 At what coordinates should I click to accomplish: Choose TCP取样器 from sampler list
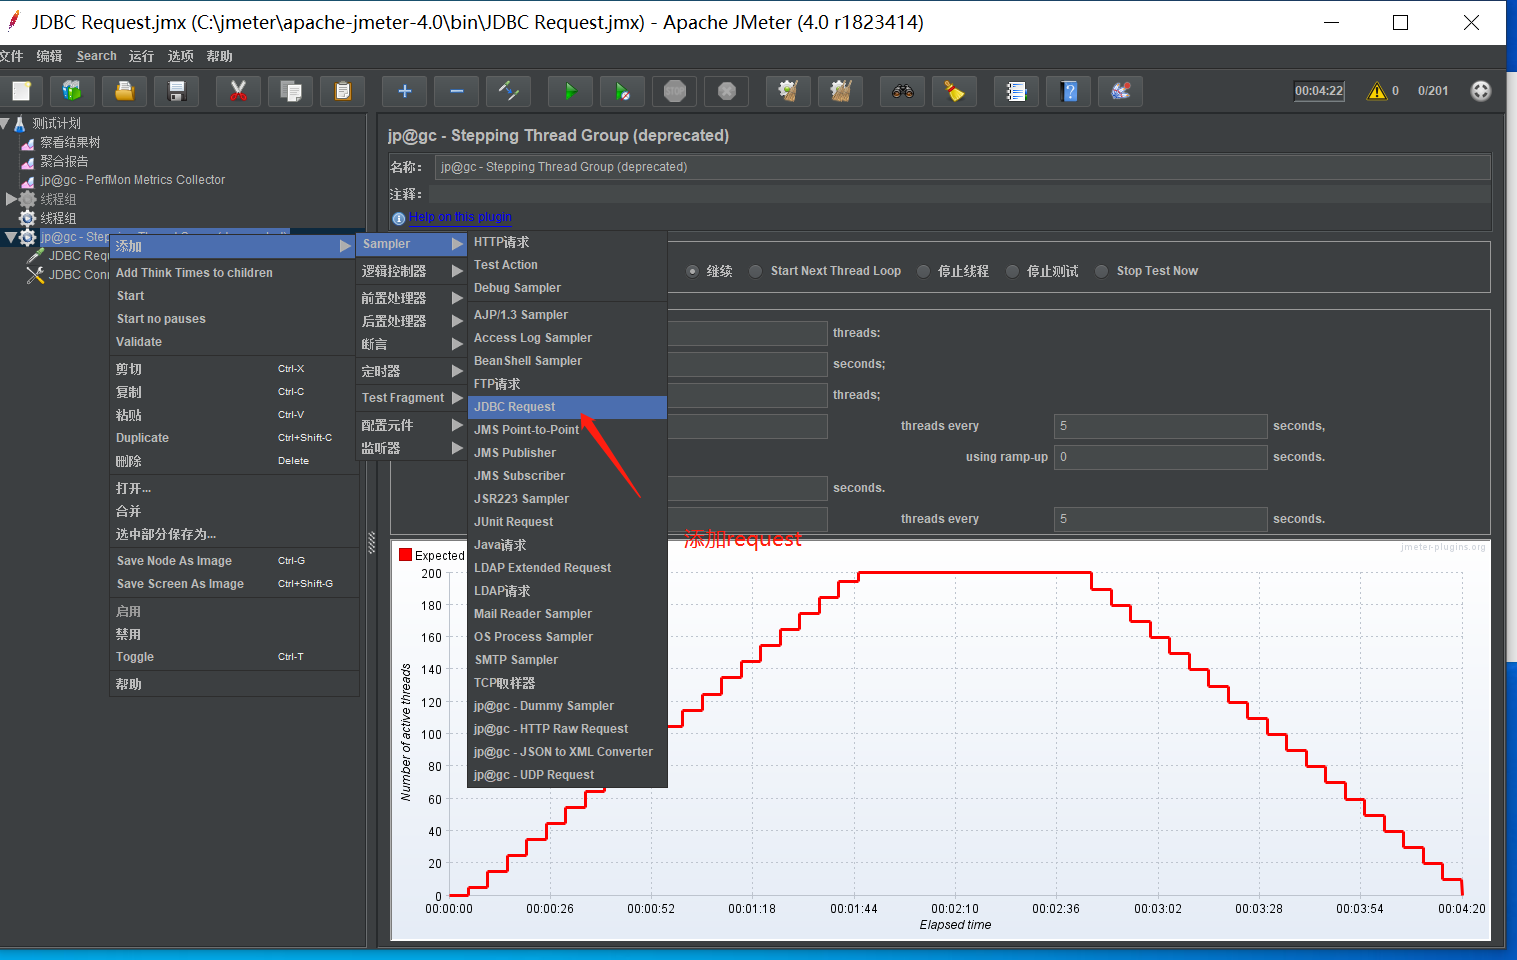pyautogui.click(x=567, y=683)
